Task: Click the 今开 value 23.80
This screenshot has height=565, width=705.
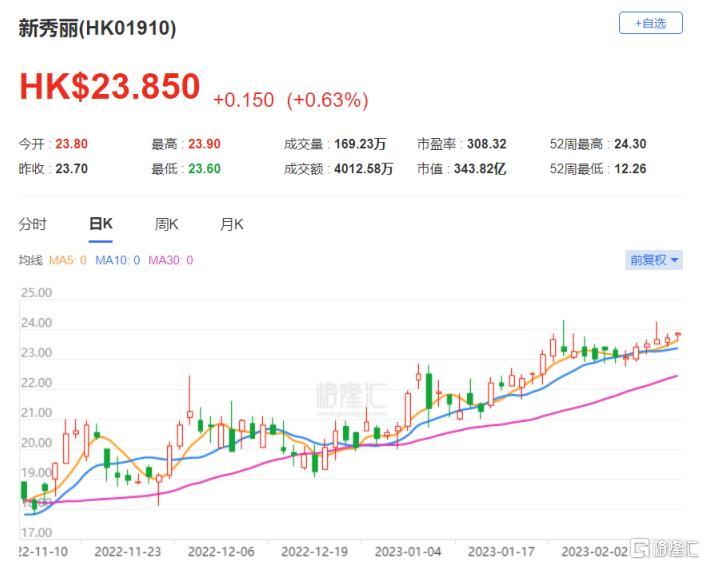Action: tap(71, 144)
